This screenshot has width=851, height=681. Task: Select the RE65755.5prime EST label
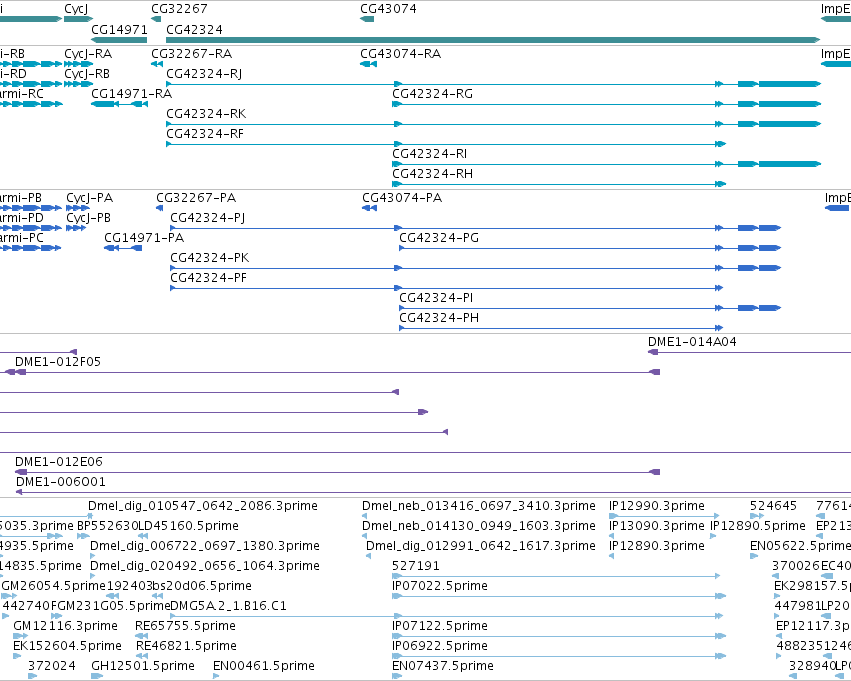[x=186, y=627]
